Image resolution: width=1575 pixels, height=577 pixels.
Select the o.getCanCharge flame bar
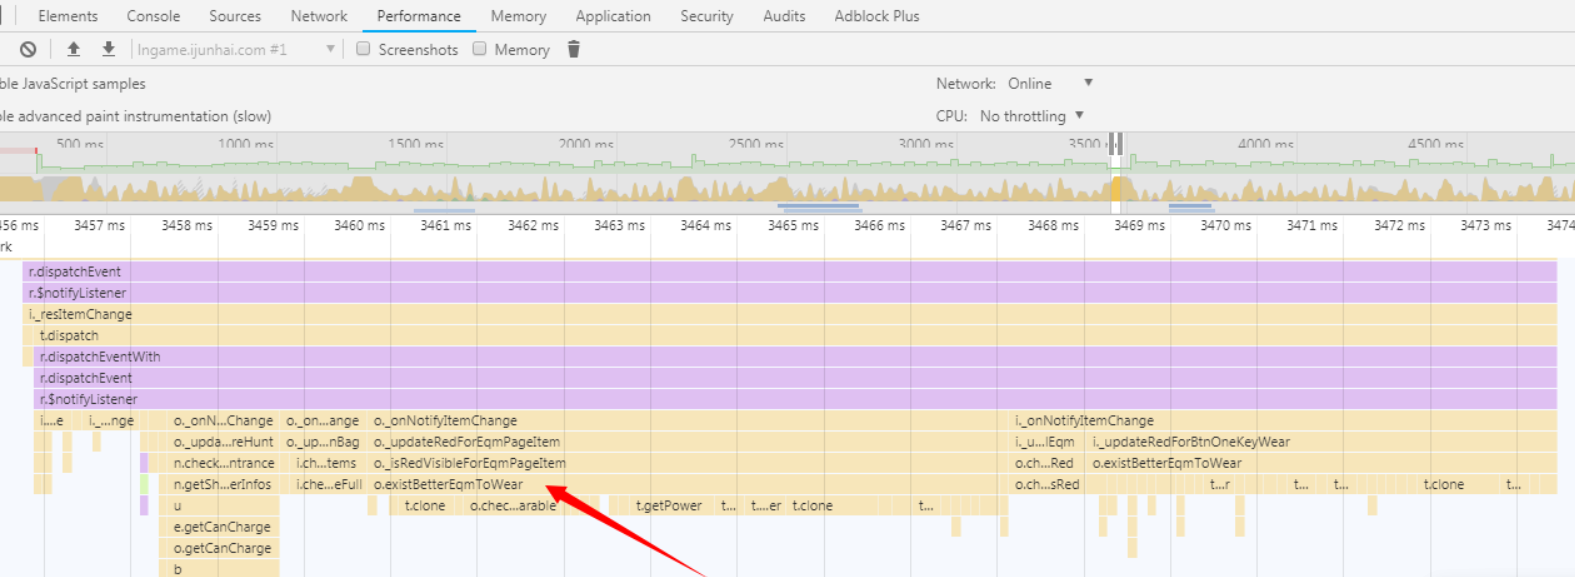click(x=222, y=548)
